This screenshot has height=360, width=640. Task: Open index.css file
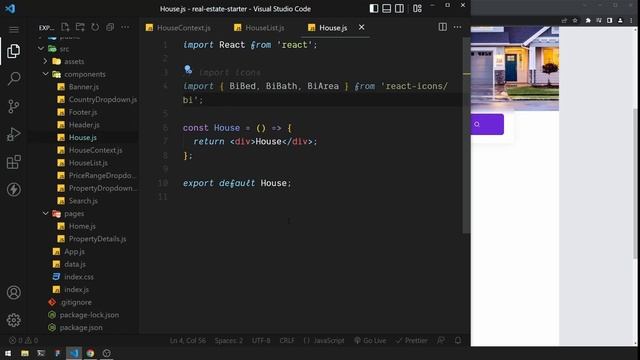coord(79,277)
